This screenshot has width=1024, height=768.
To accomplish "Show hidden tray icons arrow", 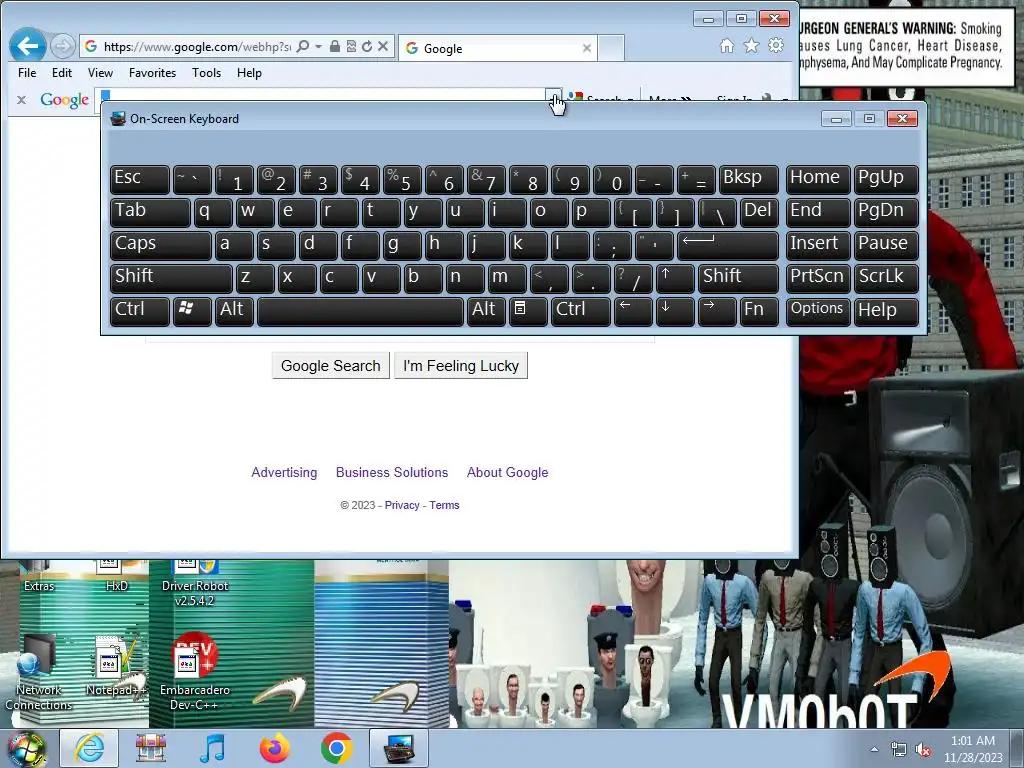I will pyautogui.click(x=874, y=749).
